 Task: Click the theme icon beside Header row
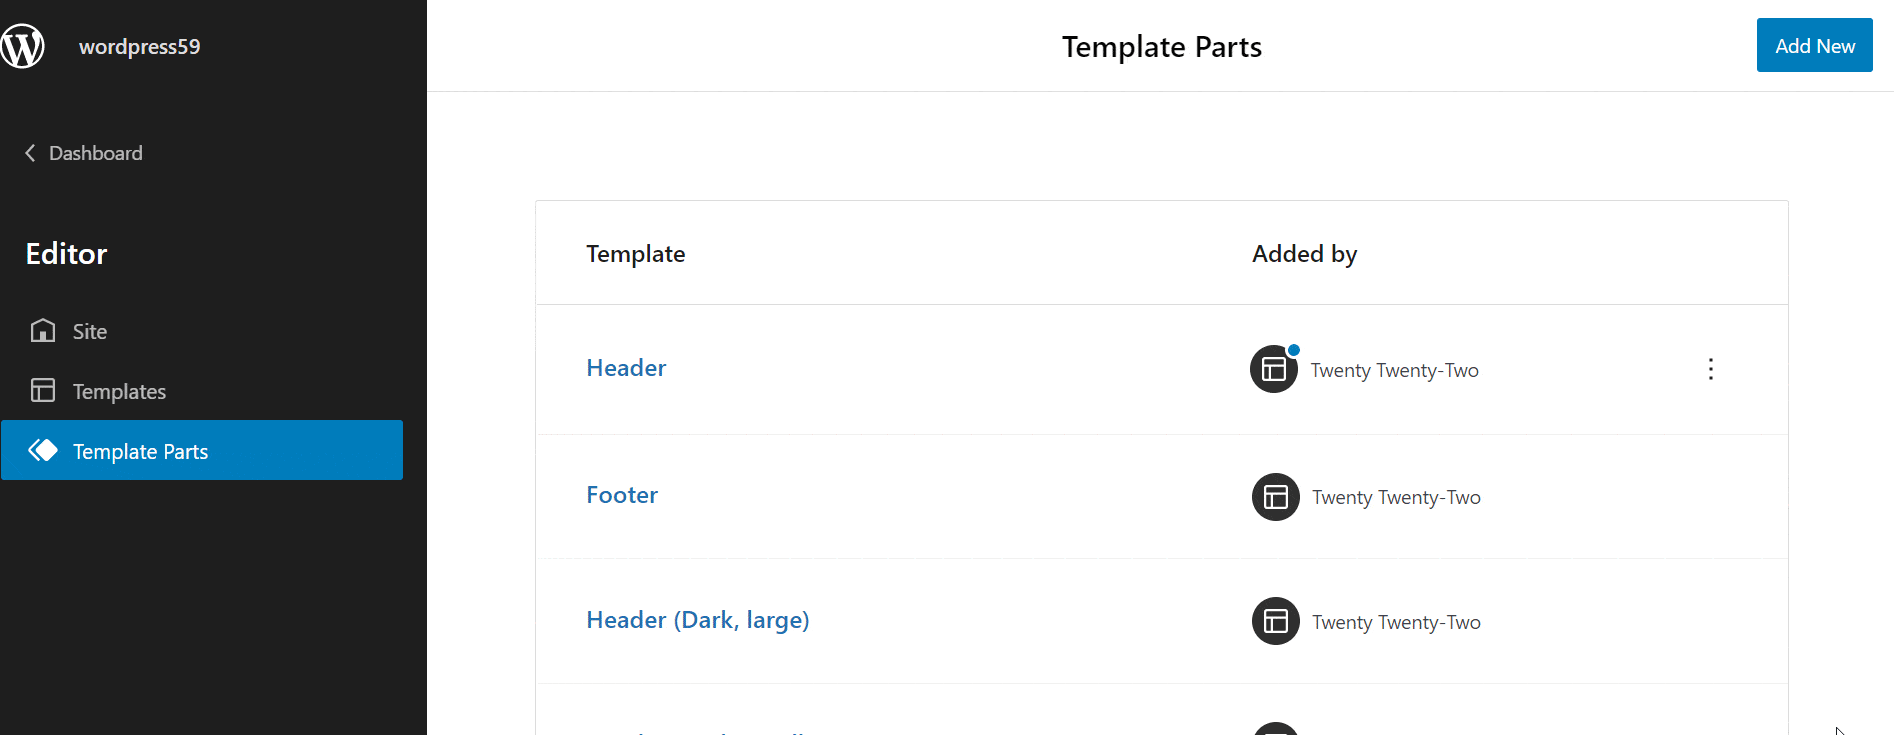pos(1274,369)
